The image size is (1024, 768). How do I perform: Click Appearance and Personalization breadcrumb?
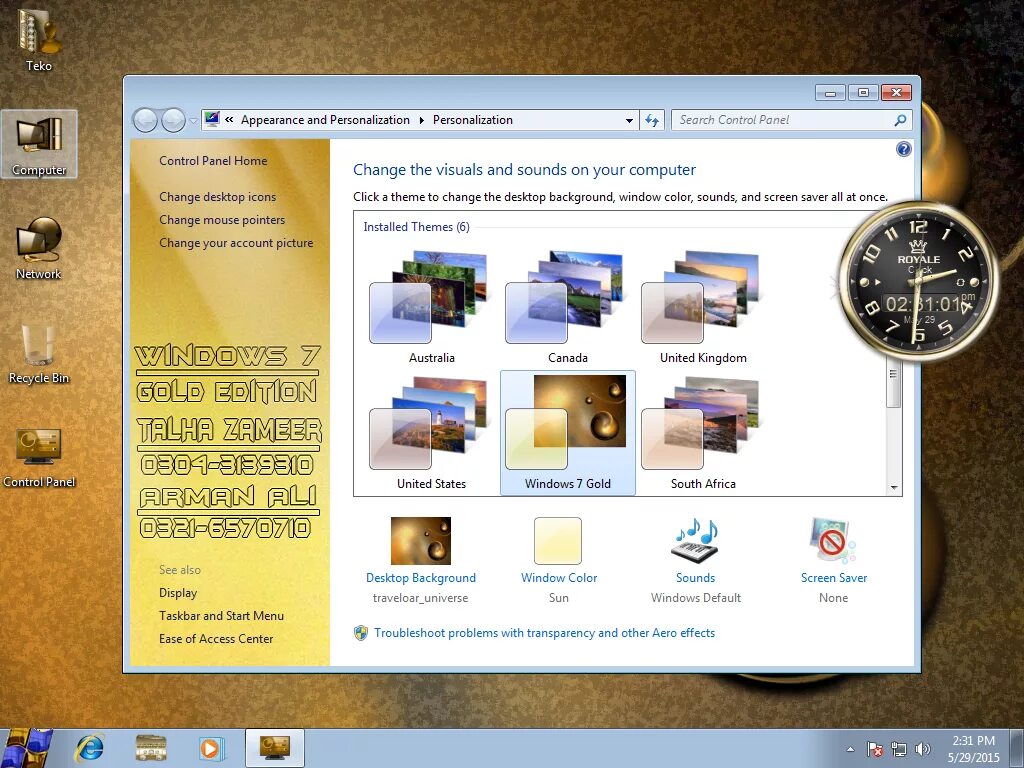[325, 120]
